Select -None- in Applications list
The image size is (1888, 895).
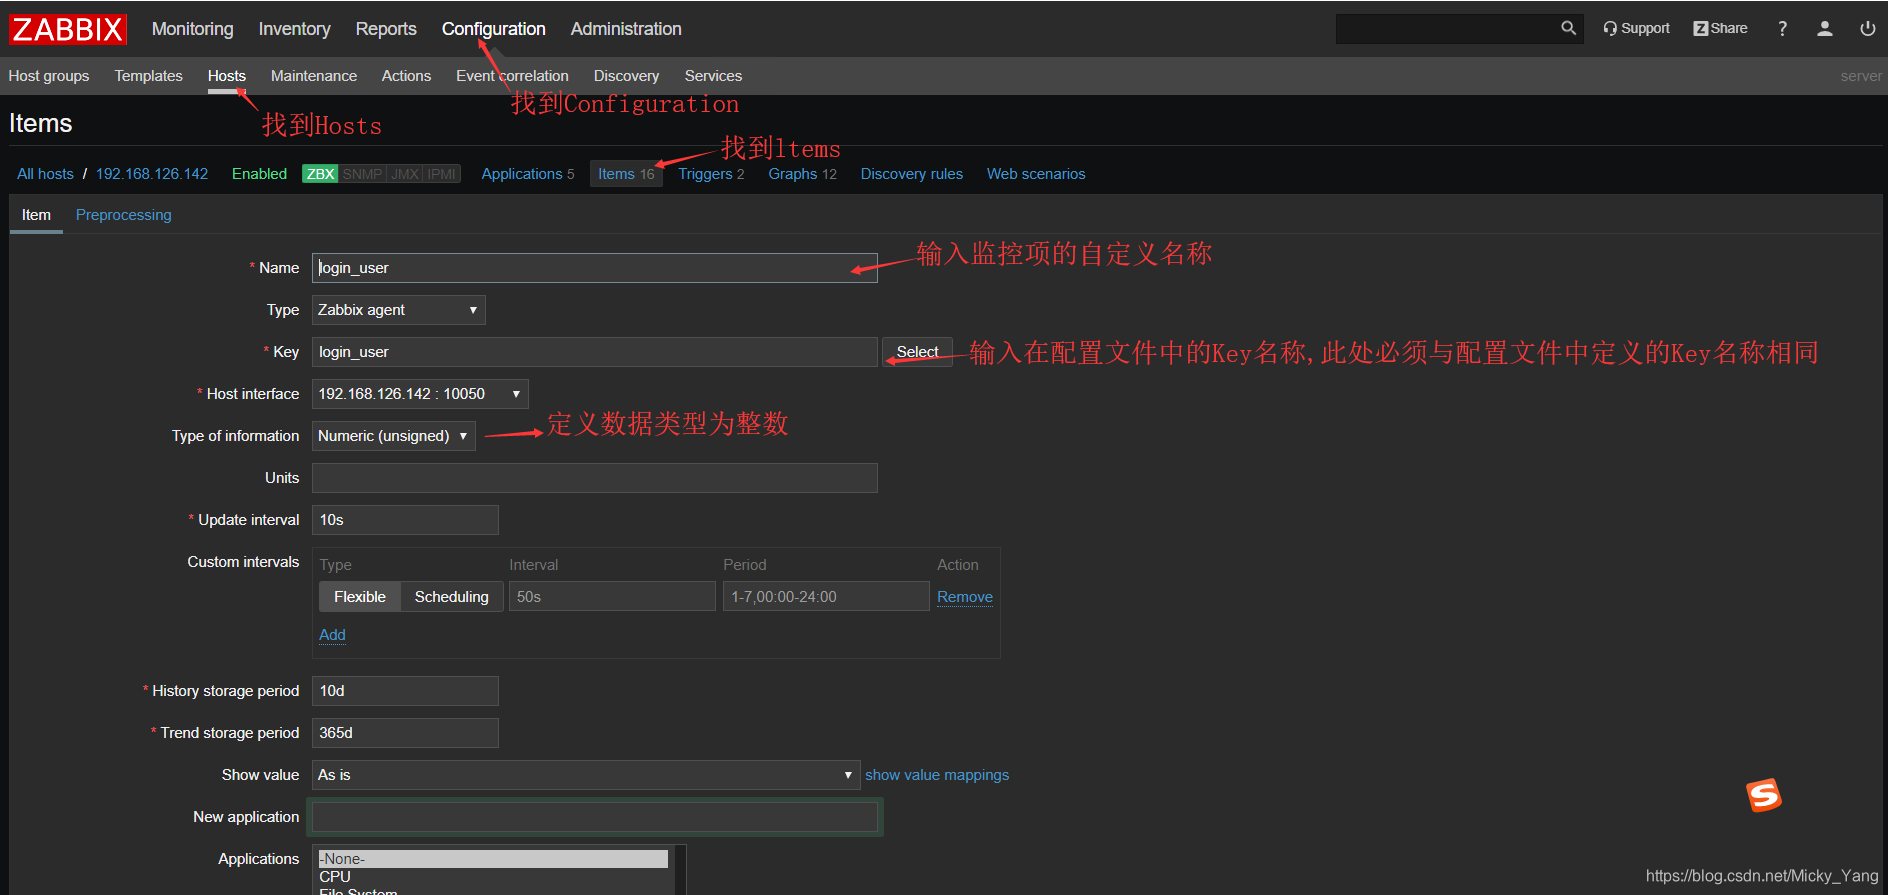493,859
